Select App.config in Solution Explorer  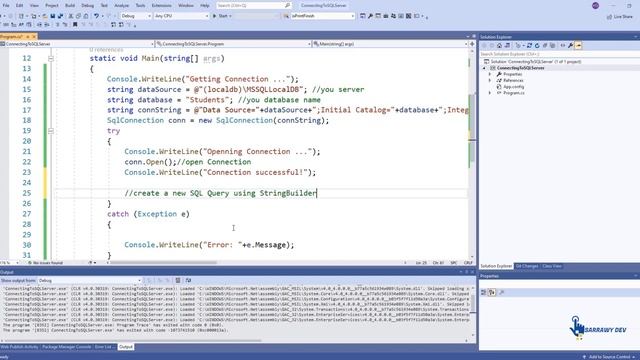point(513,87)
